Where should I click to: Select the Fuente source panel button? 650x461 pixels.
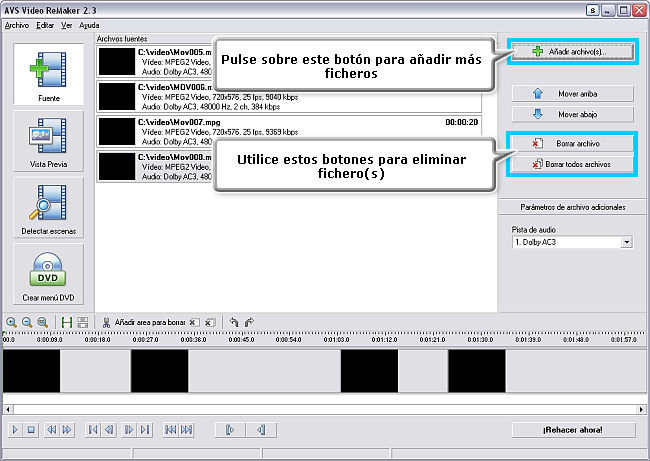point(49,74)
